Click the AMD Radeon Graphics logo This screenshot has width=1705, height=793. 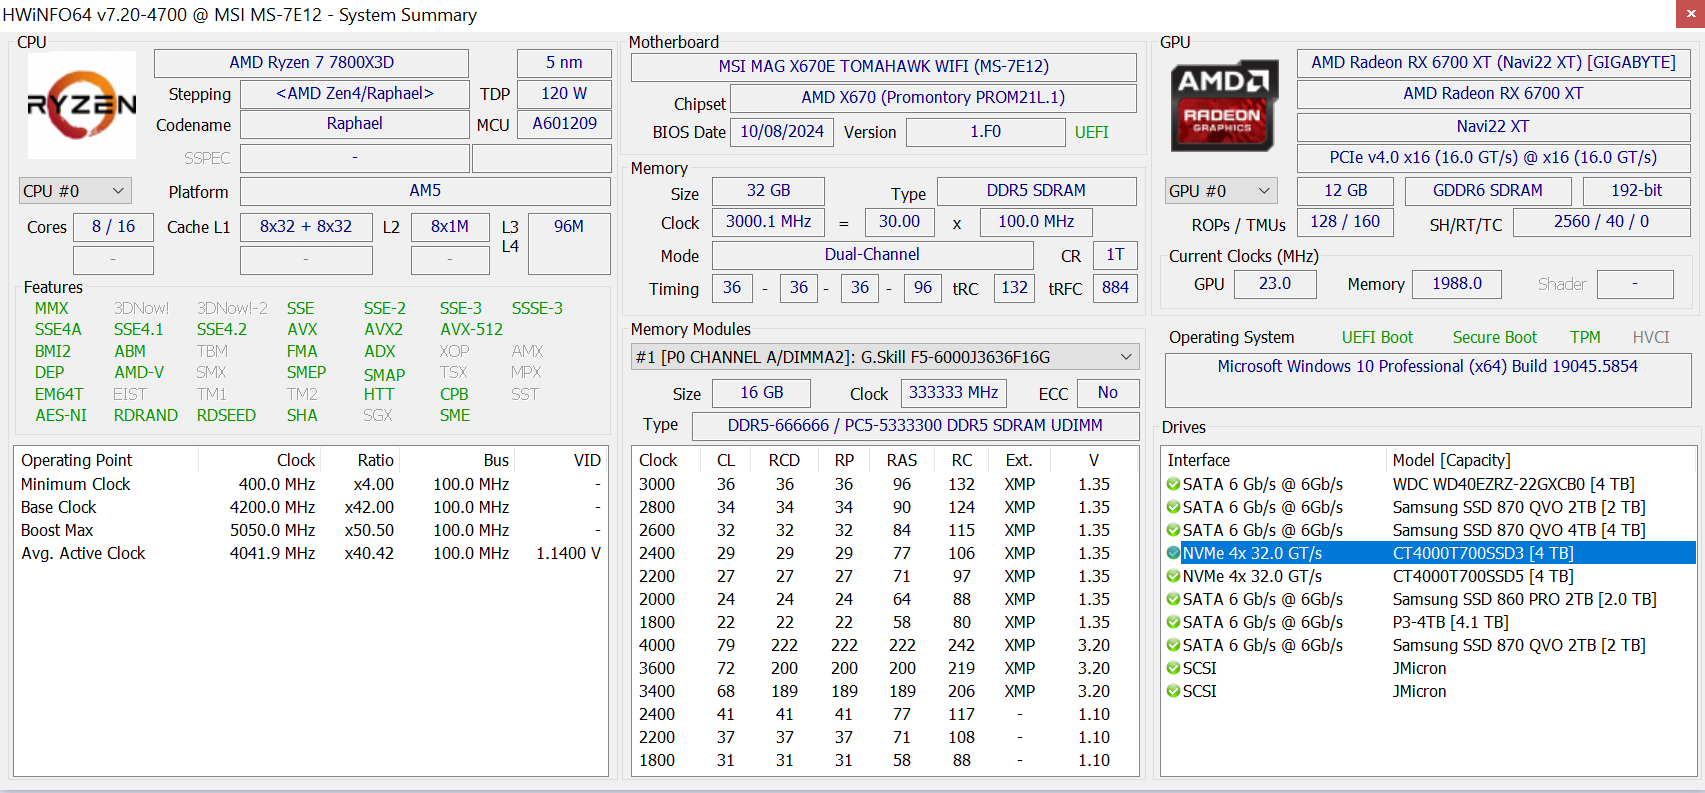pyautogui.click(x=1224, y=107)
